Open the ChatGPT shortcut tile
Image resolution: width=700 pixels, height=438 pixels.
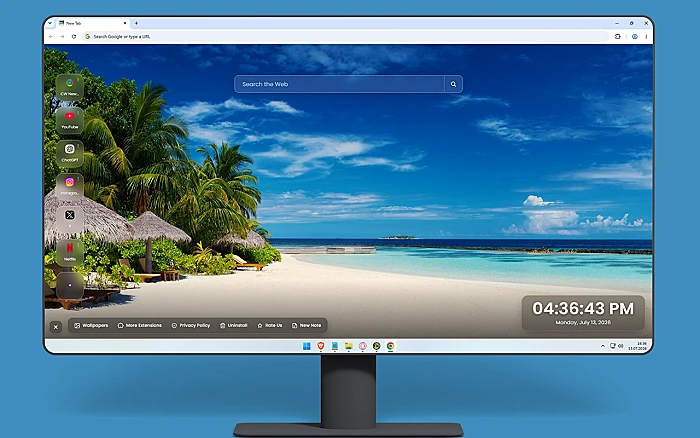click(70, 154)
